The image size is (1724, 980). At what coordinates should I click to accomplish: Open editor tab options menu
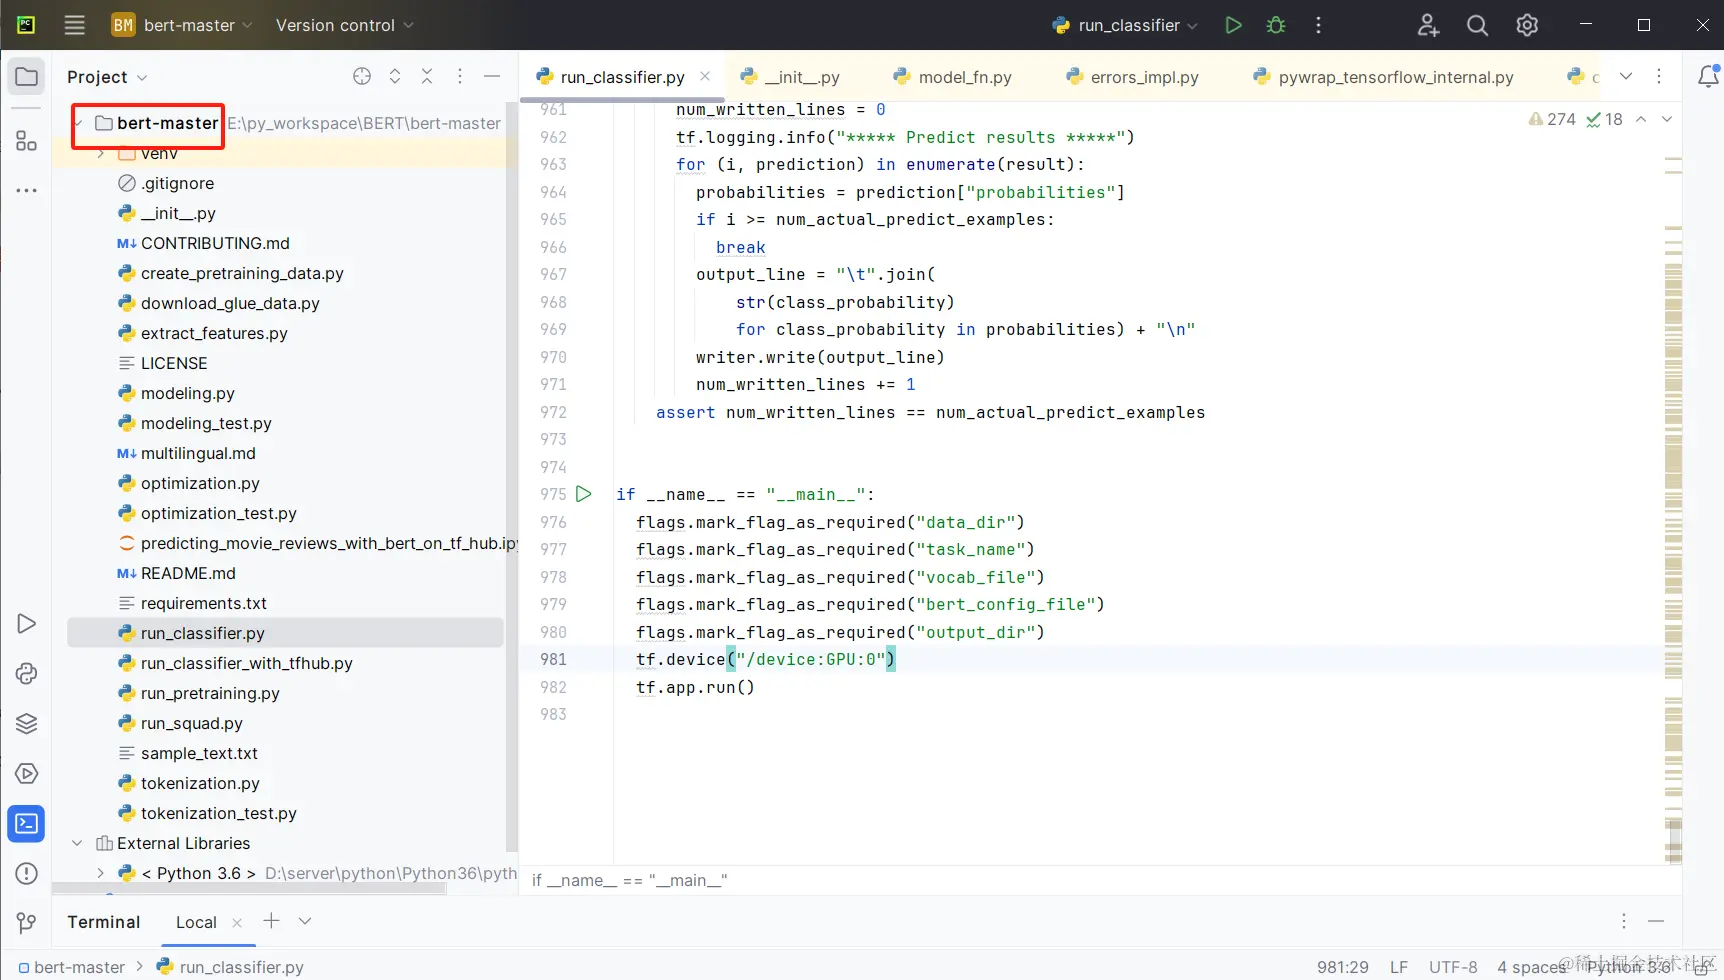pos(1659,76)
